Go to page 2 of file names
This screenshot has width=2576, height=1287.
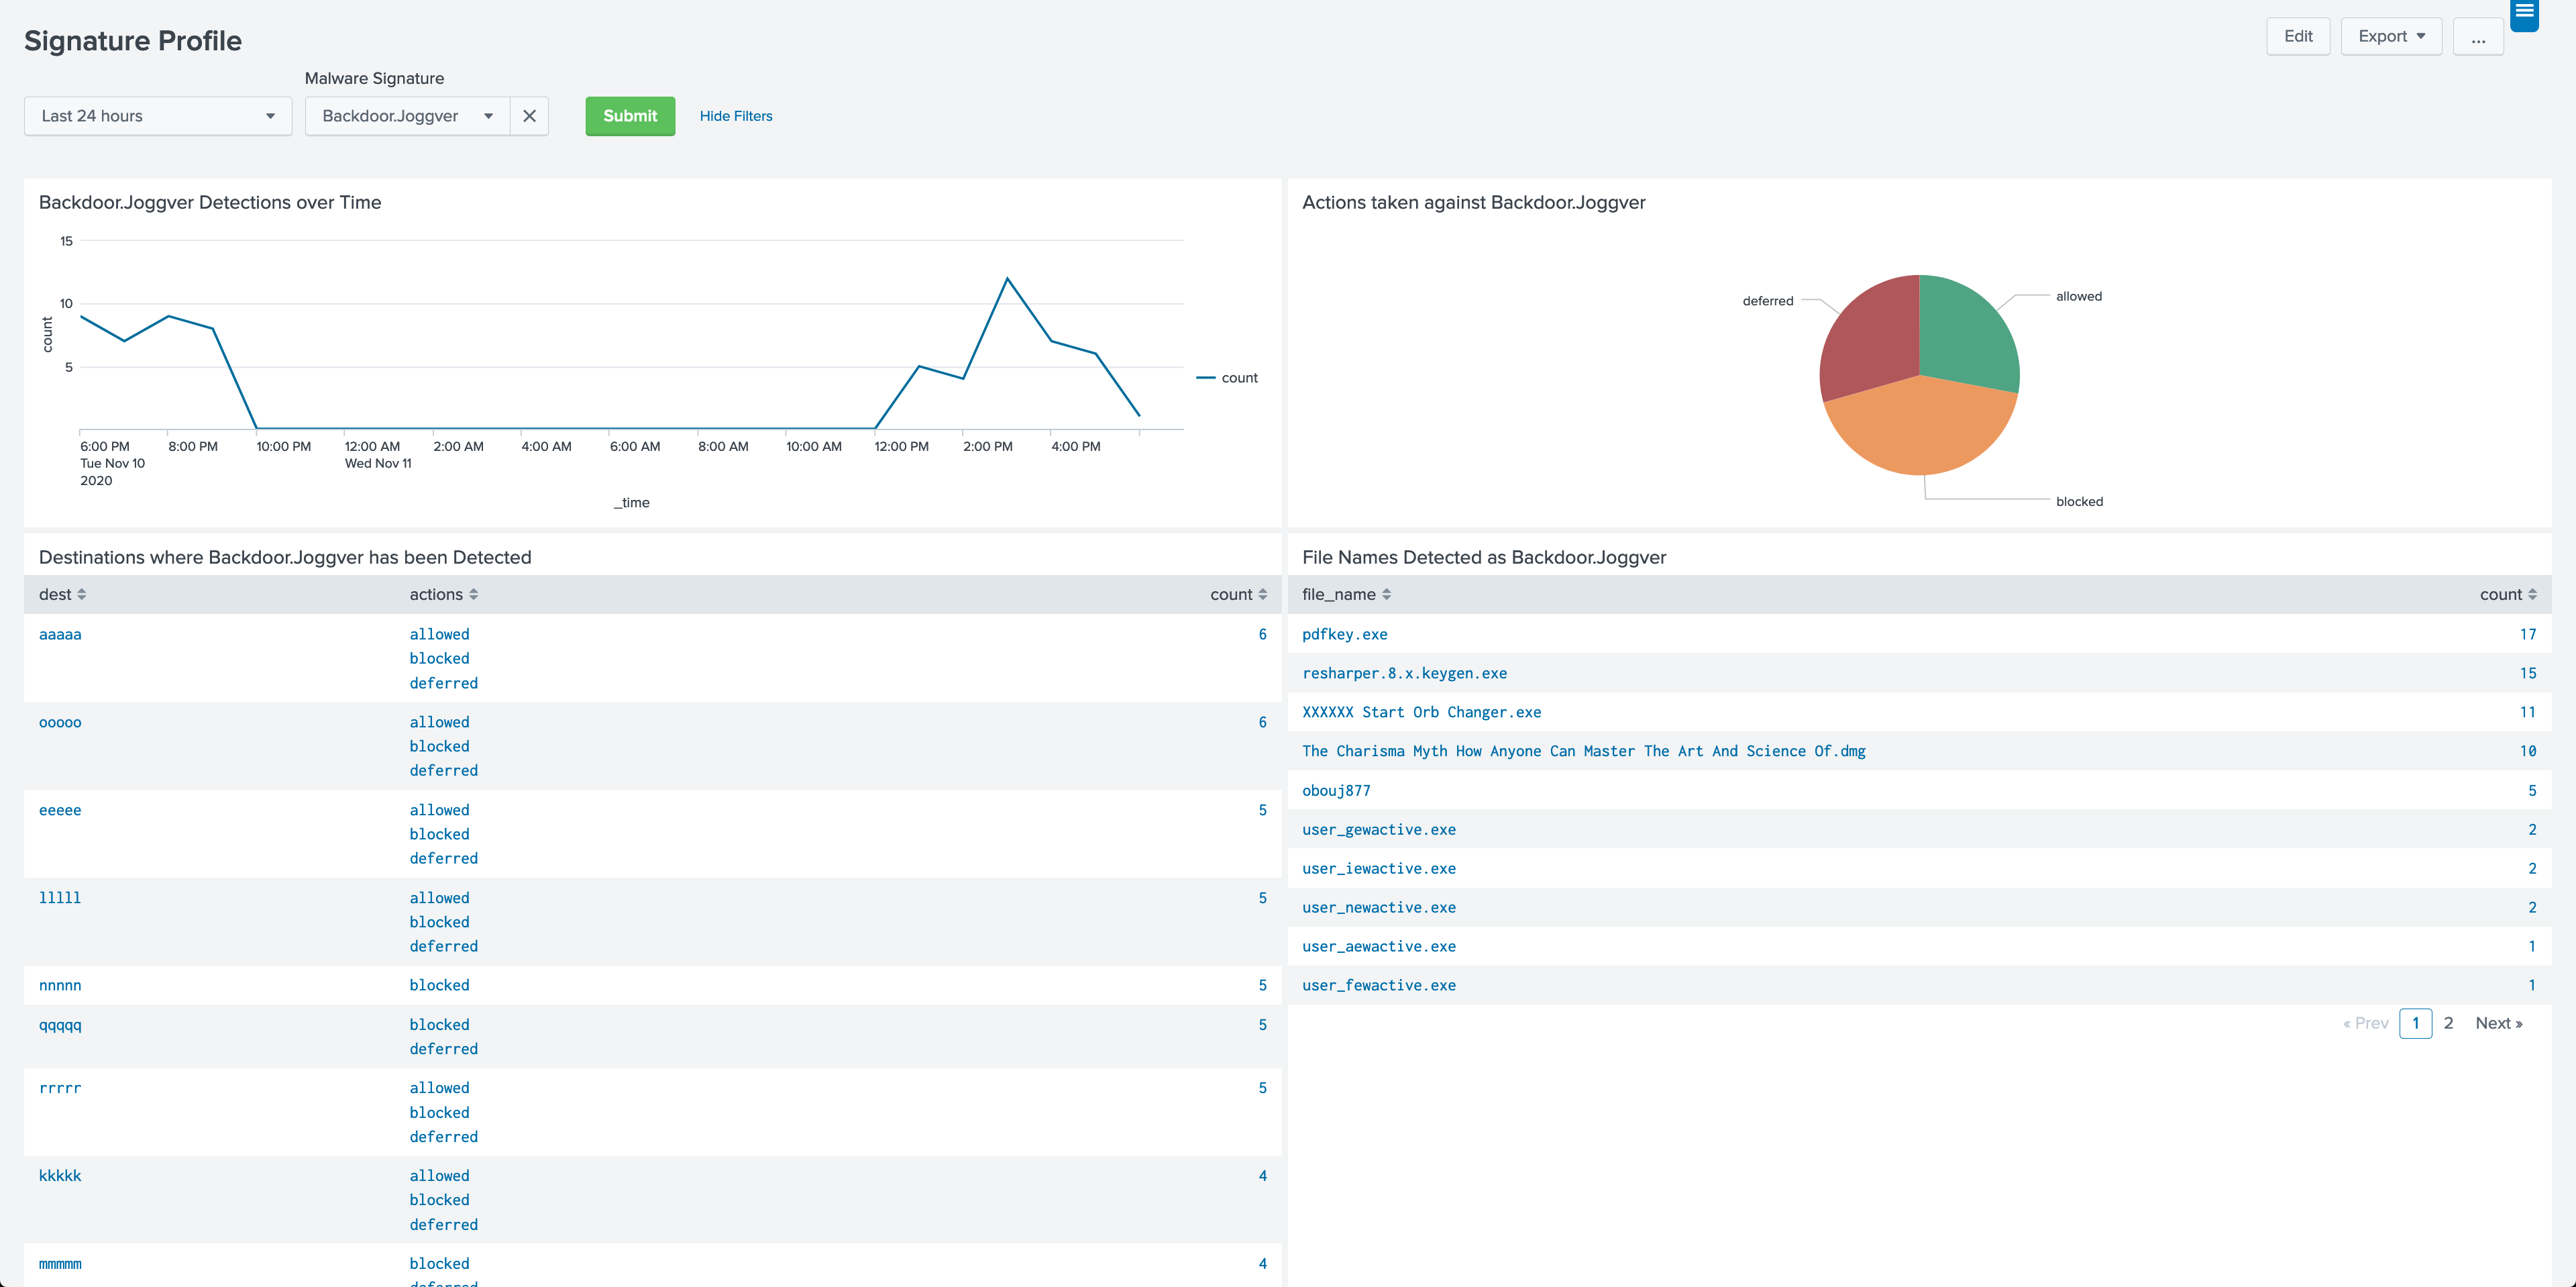[x=2448, y=1023]
